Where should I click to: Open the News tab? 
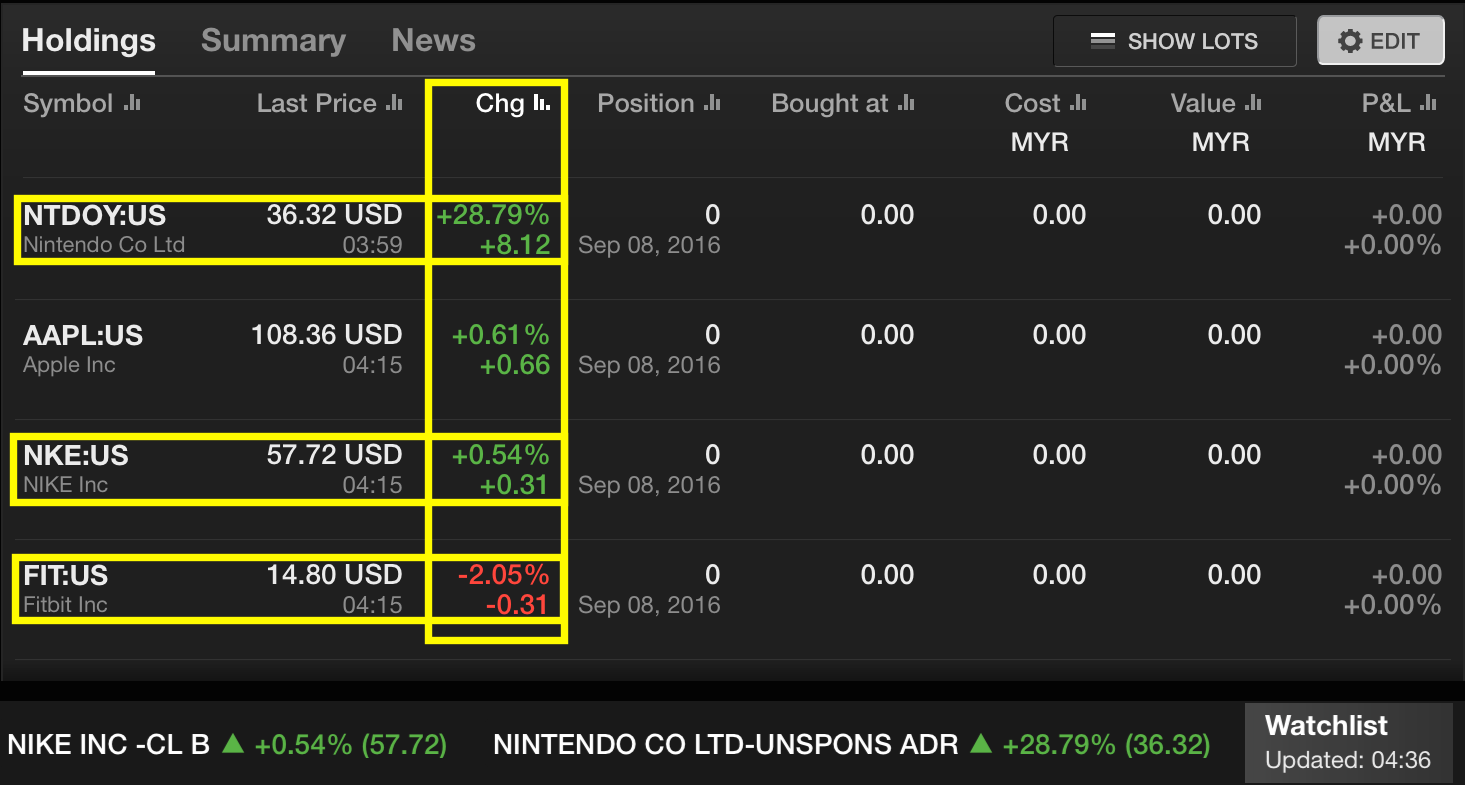pos(433,40)
